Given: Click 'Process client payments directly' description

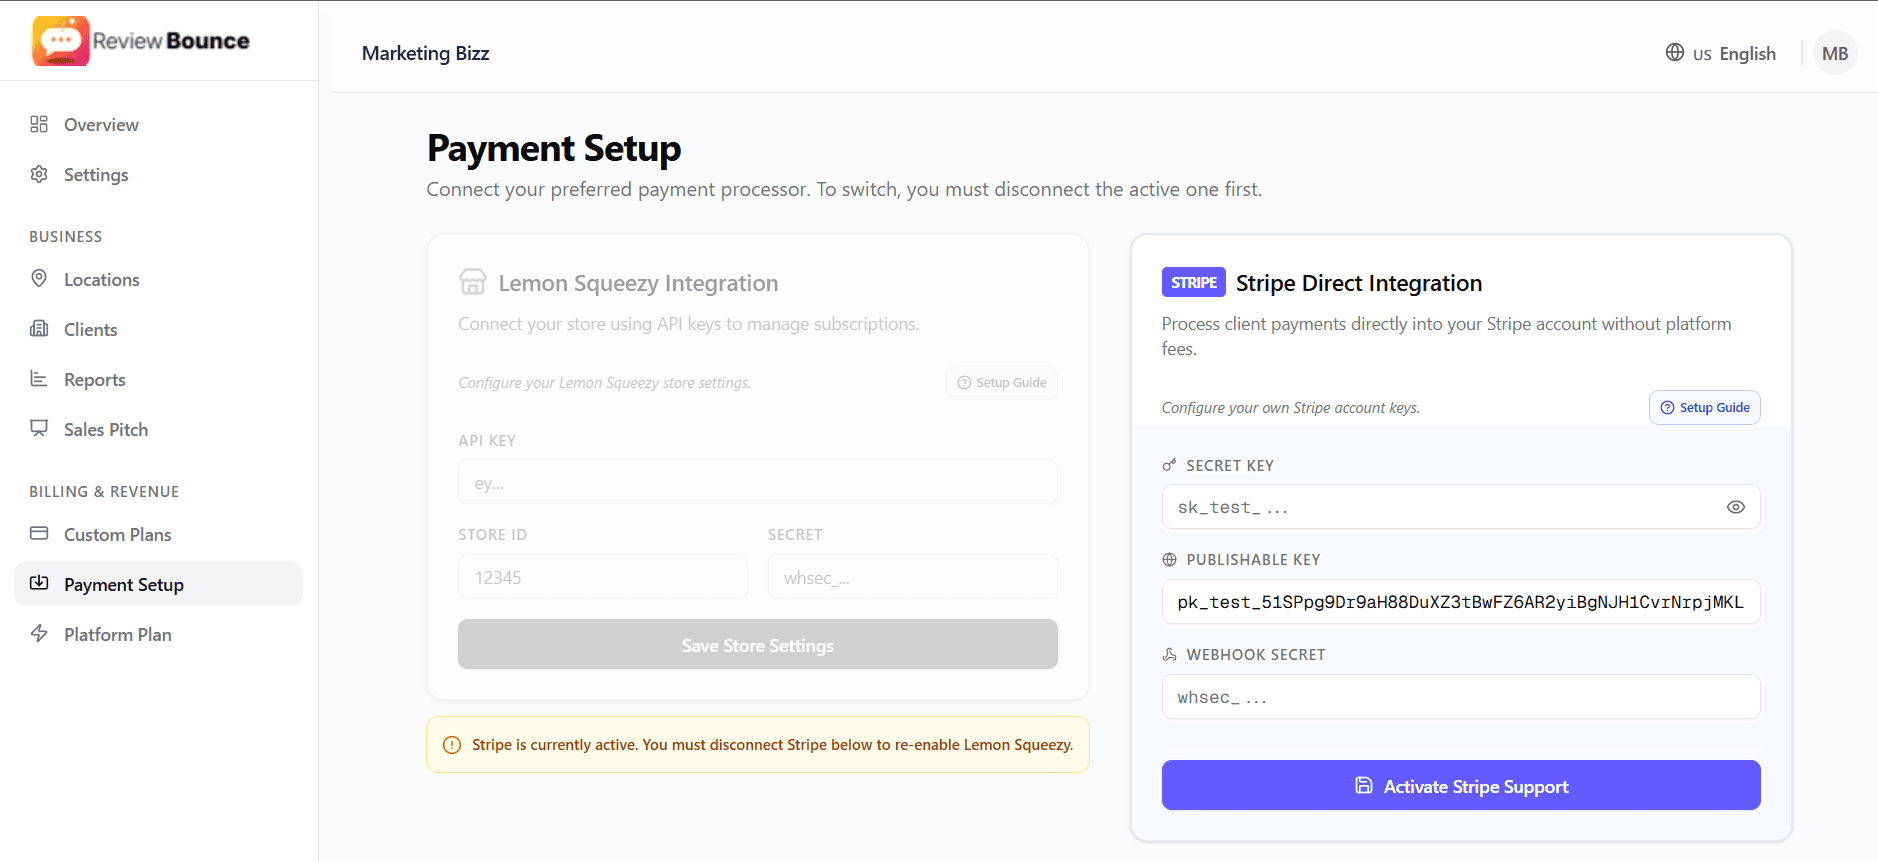Looking at the screenshot, I should click(x=1447, y=336).
